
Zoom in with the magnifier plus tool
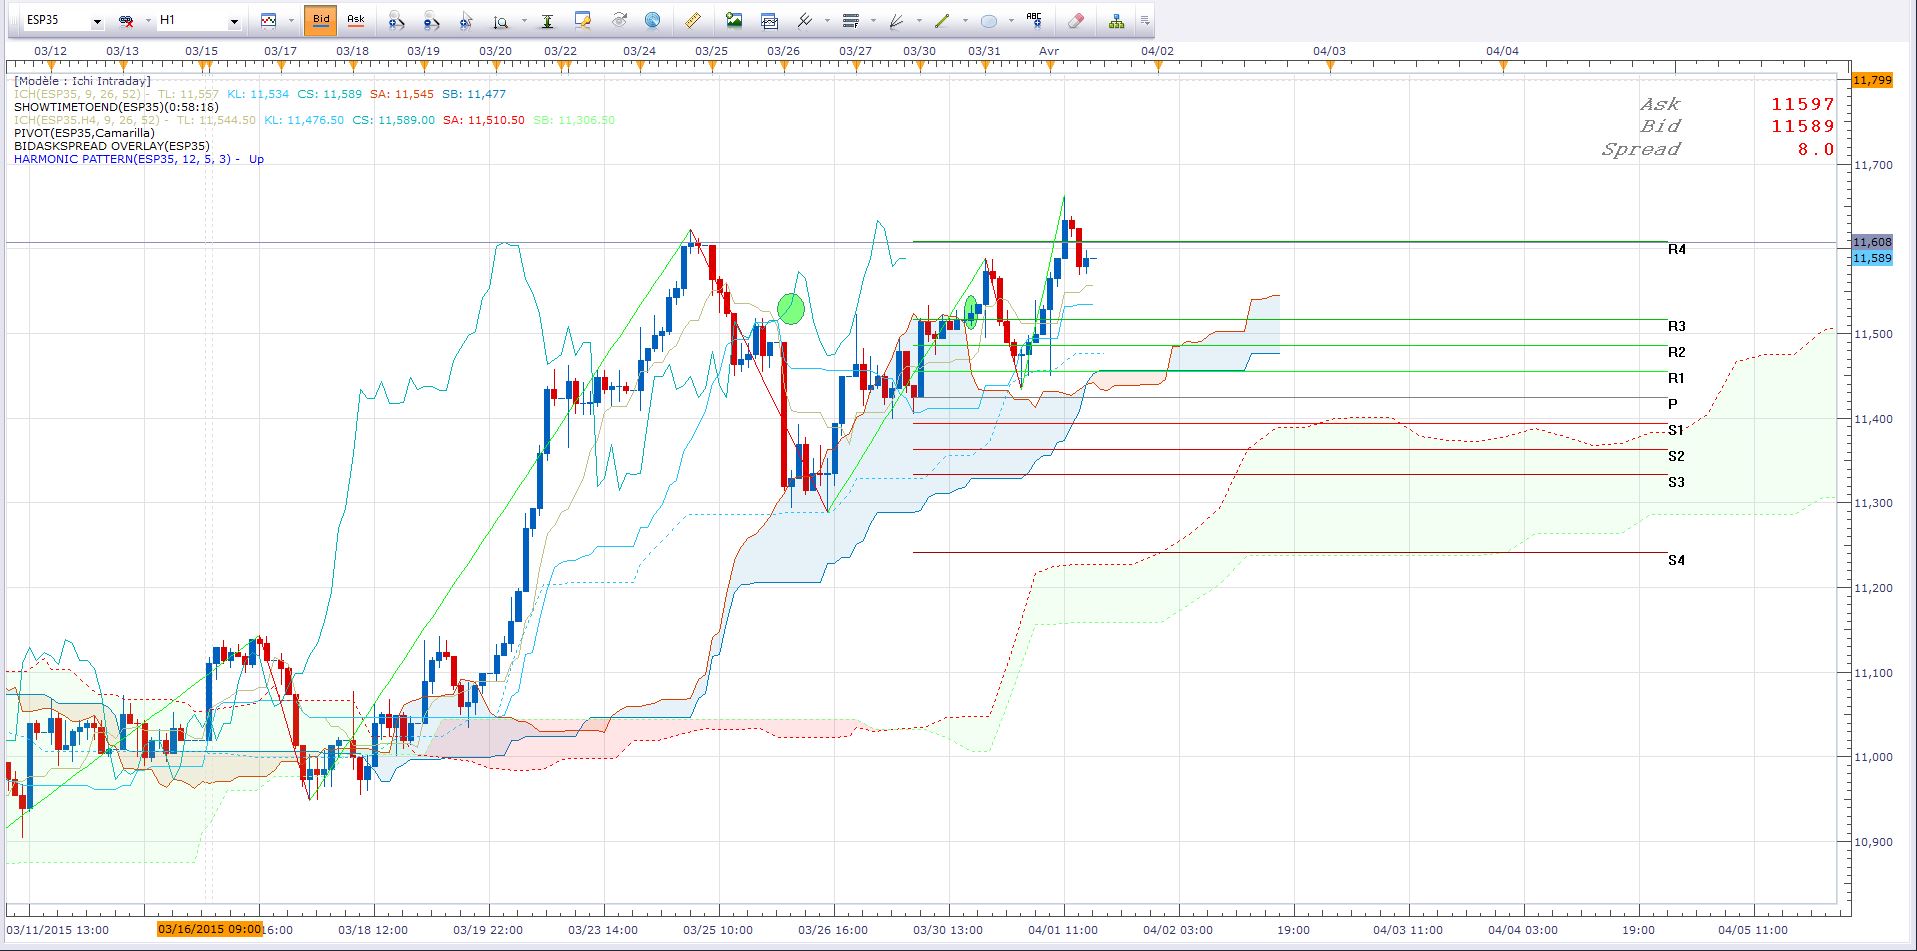(x=396, y=20)
